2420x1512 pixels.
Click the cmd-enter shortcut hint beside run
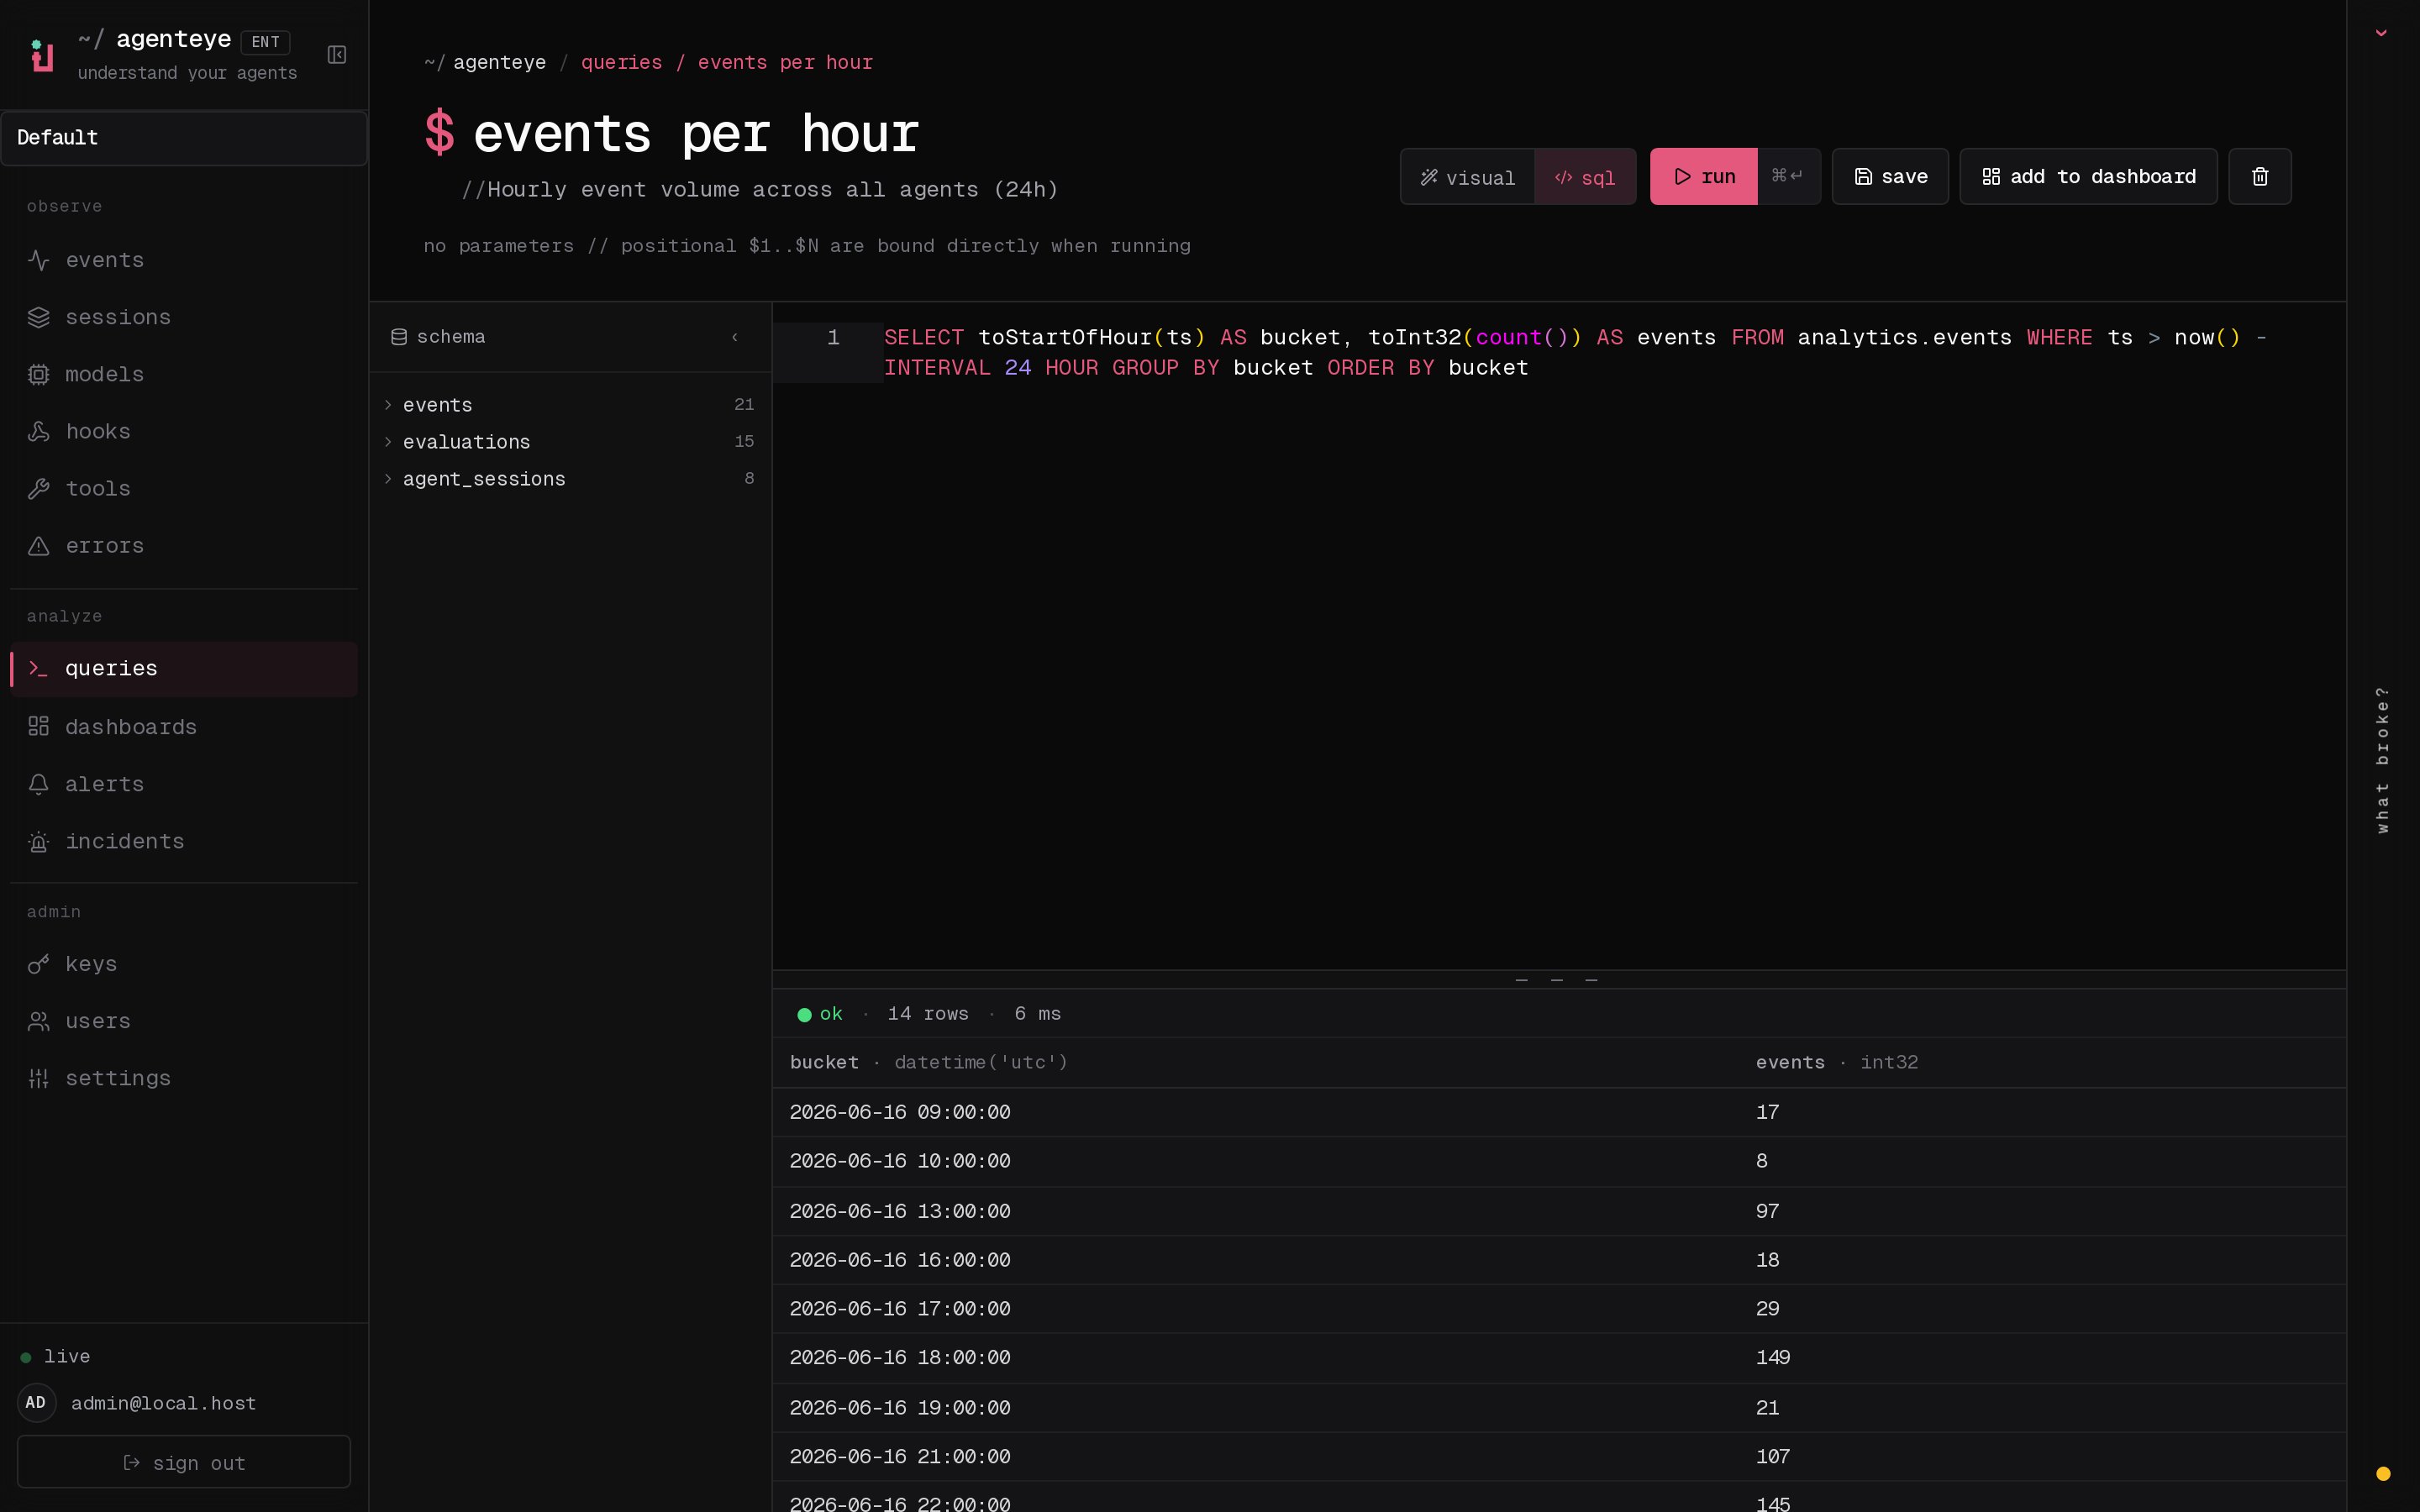point(1788,177)
